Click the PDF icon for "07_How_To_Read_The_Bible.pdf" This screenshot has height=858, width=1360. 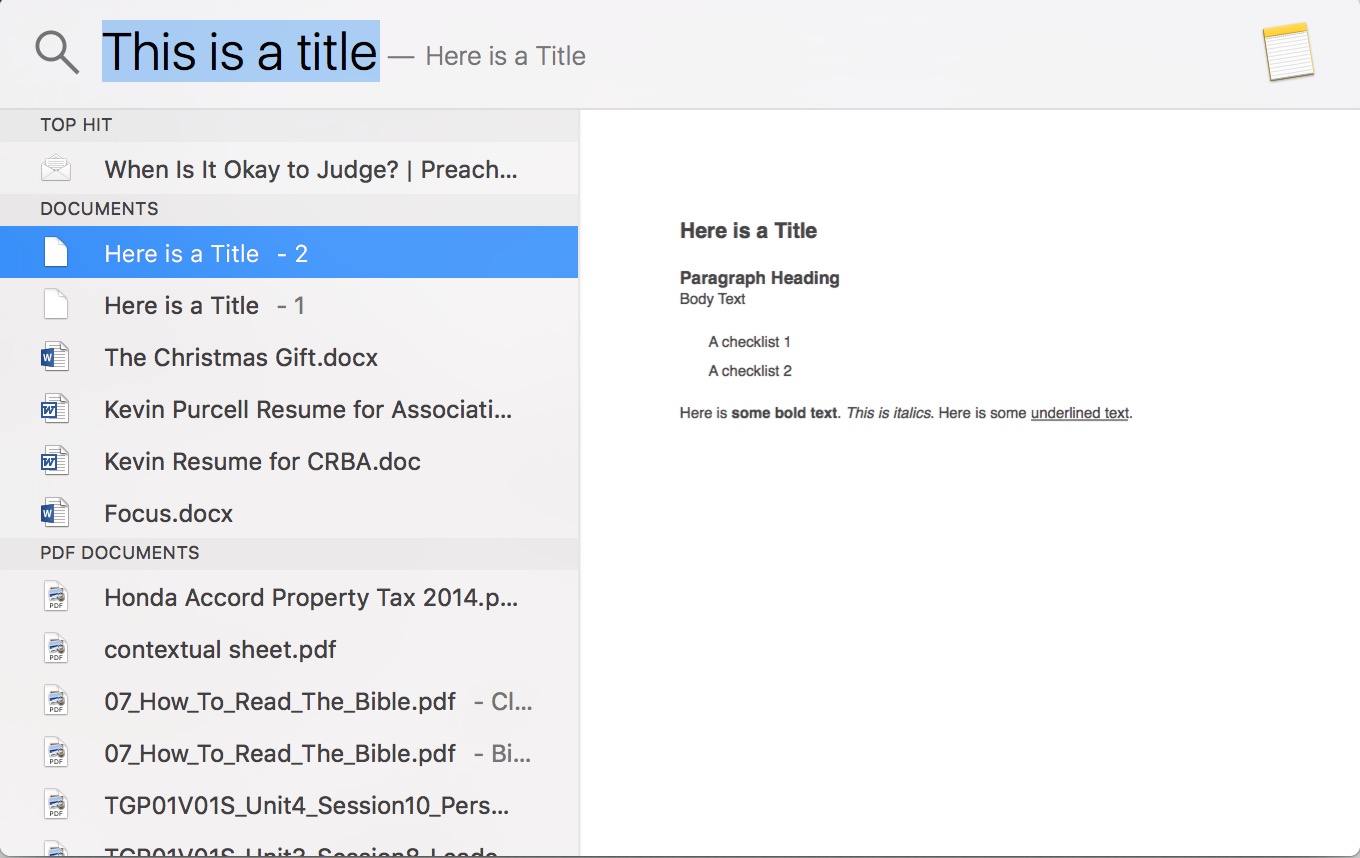pos(56,701)
